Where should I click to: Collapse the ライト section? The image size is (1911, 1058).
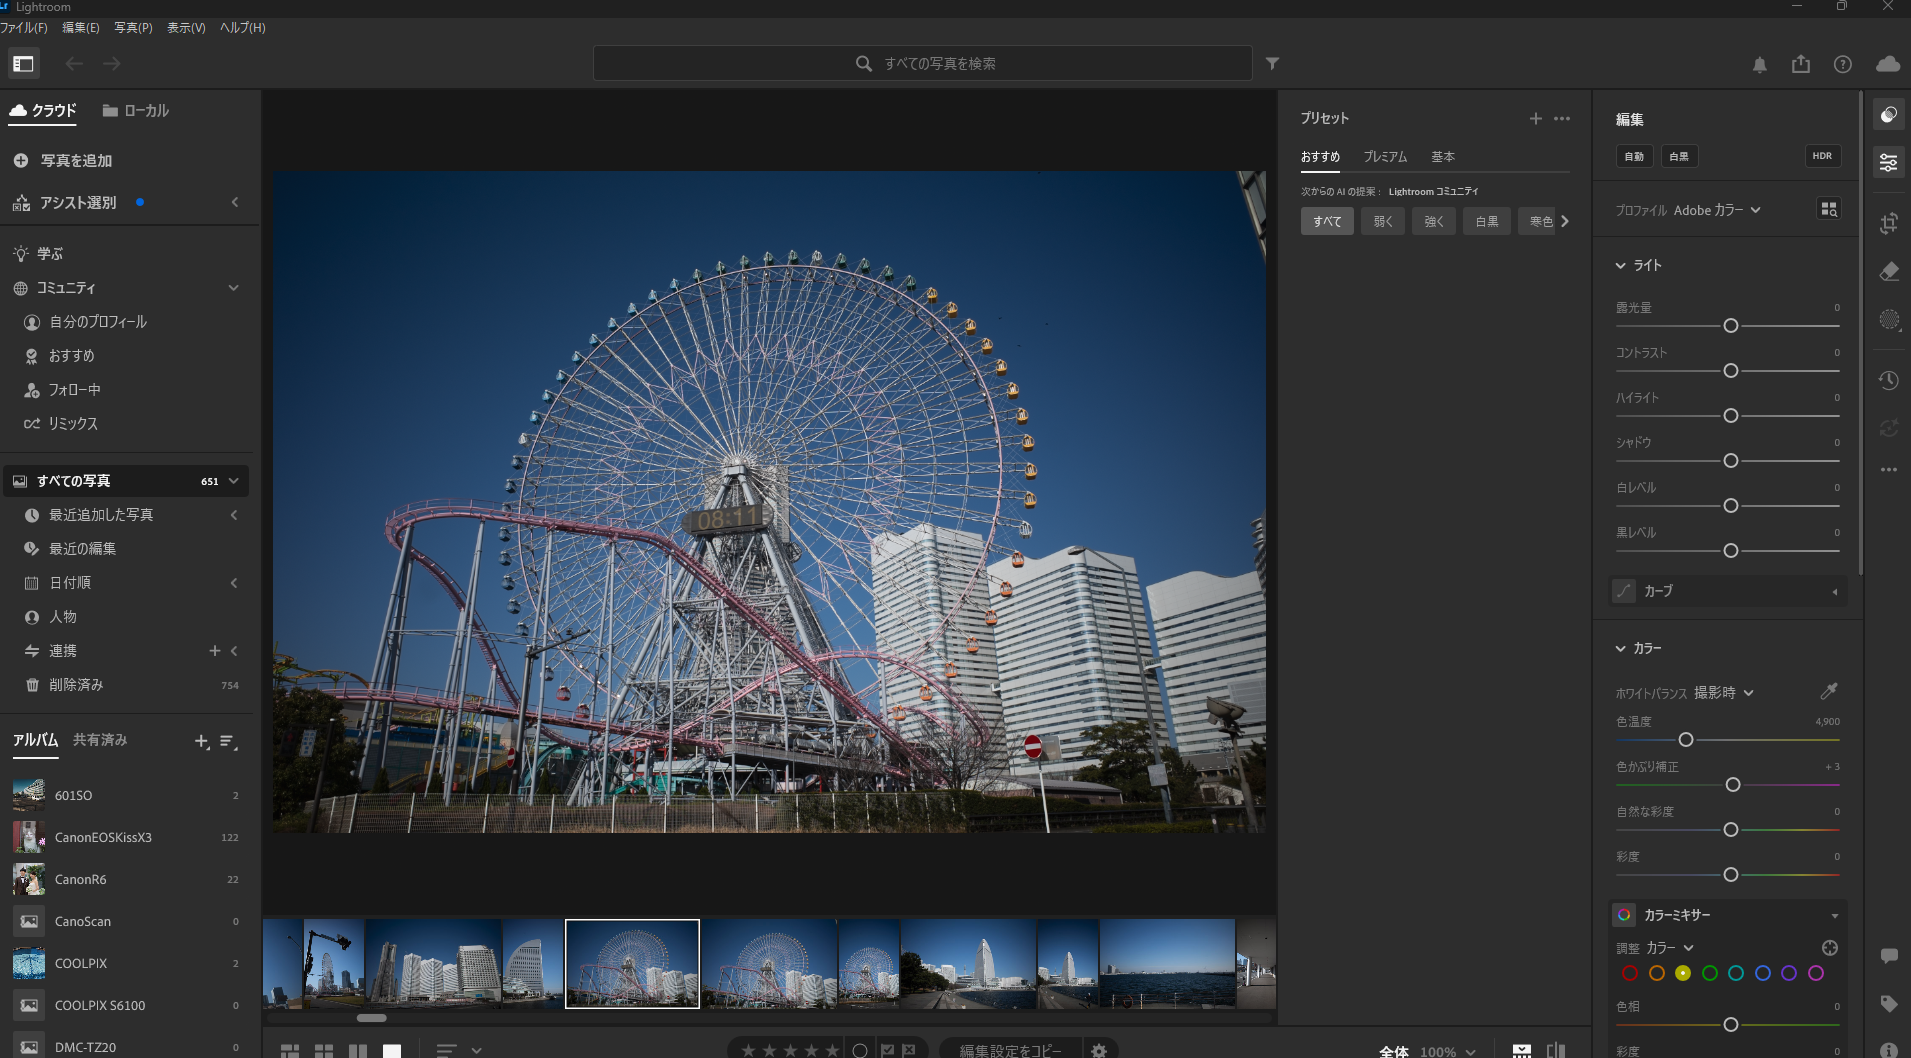pos(1621,265)
